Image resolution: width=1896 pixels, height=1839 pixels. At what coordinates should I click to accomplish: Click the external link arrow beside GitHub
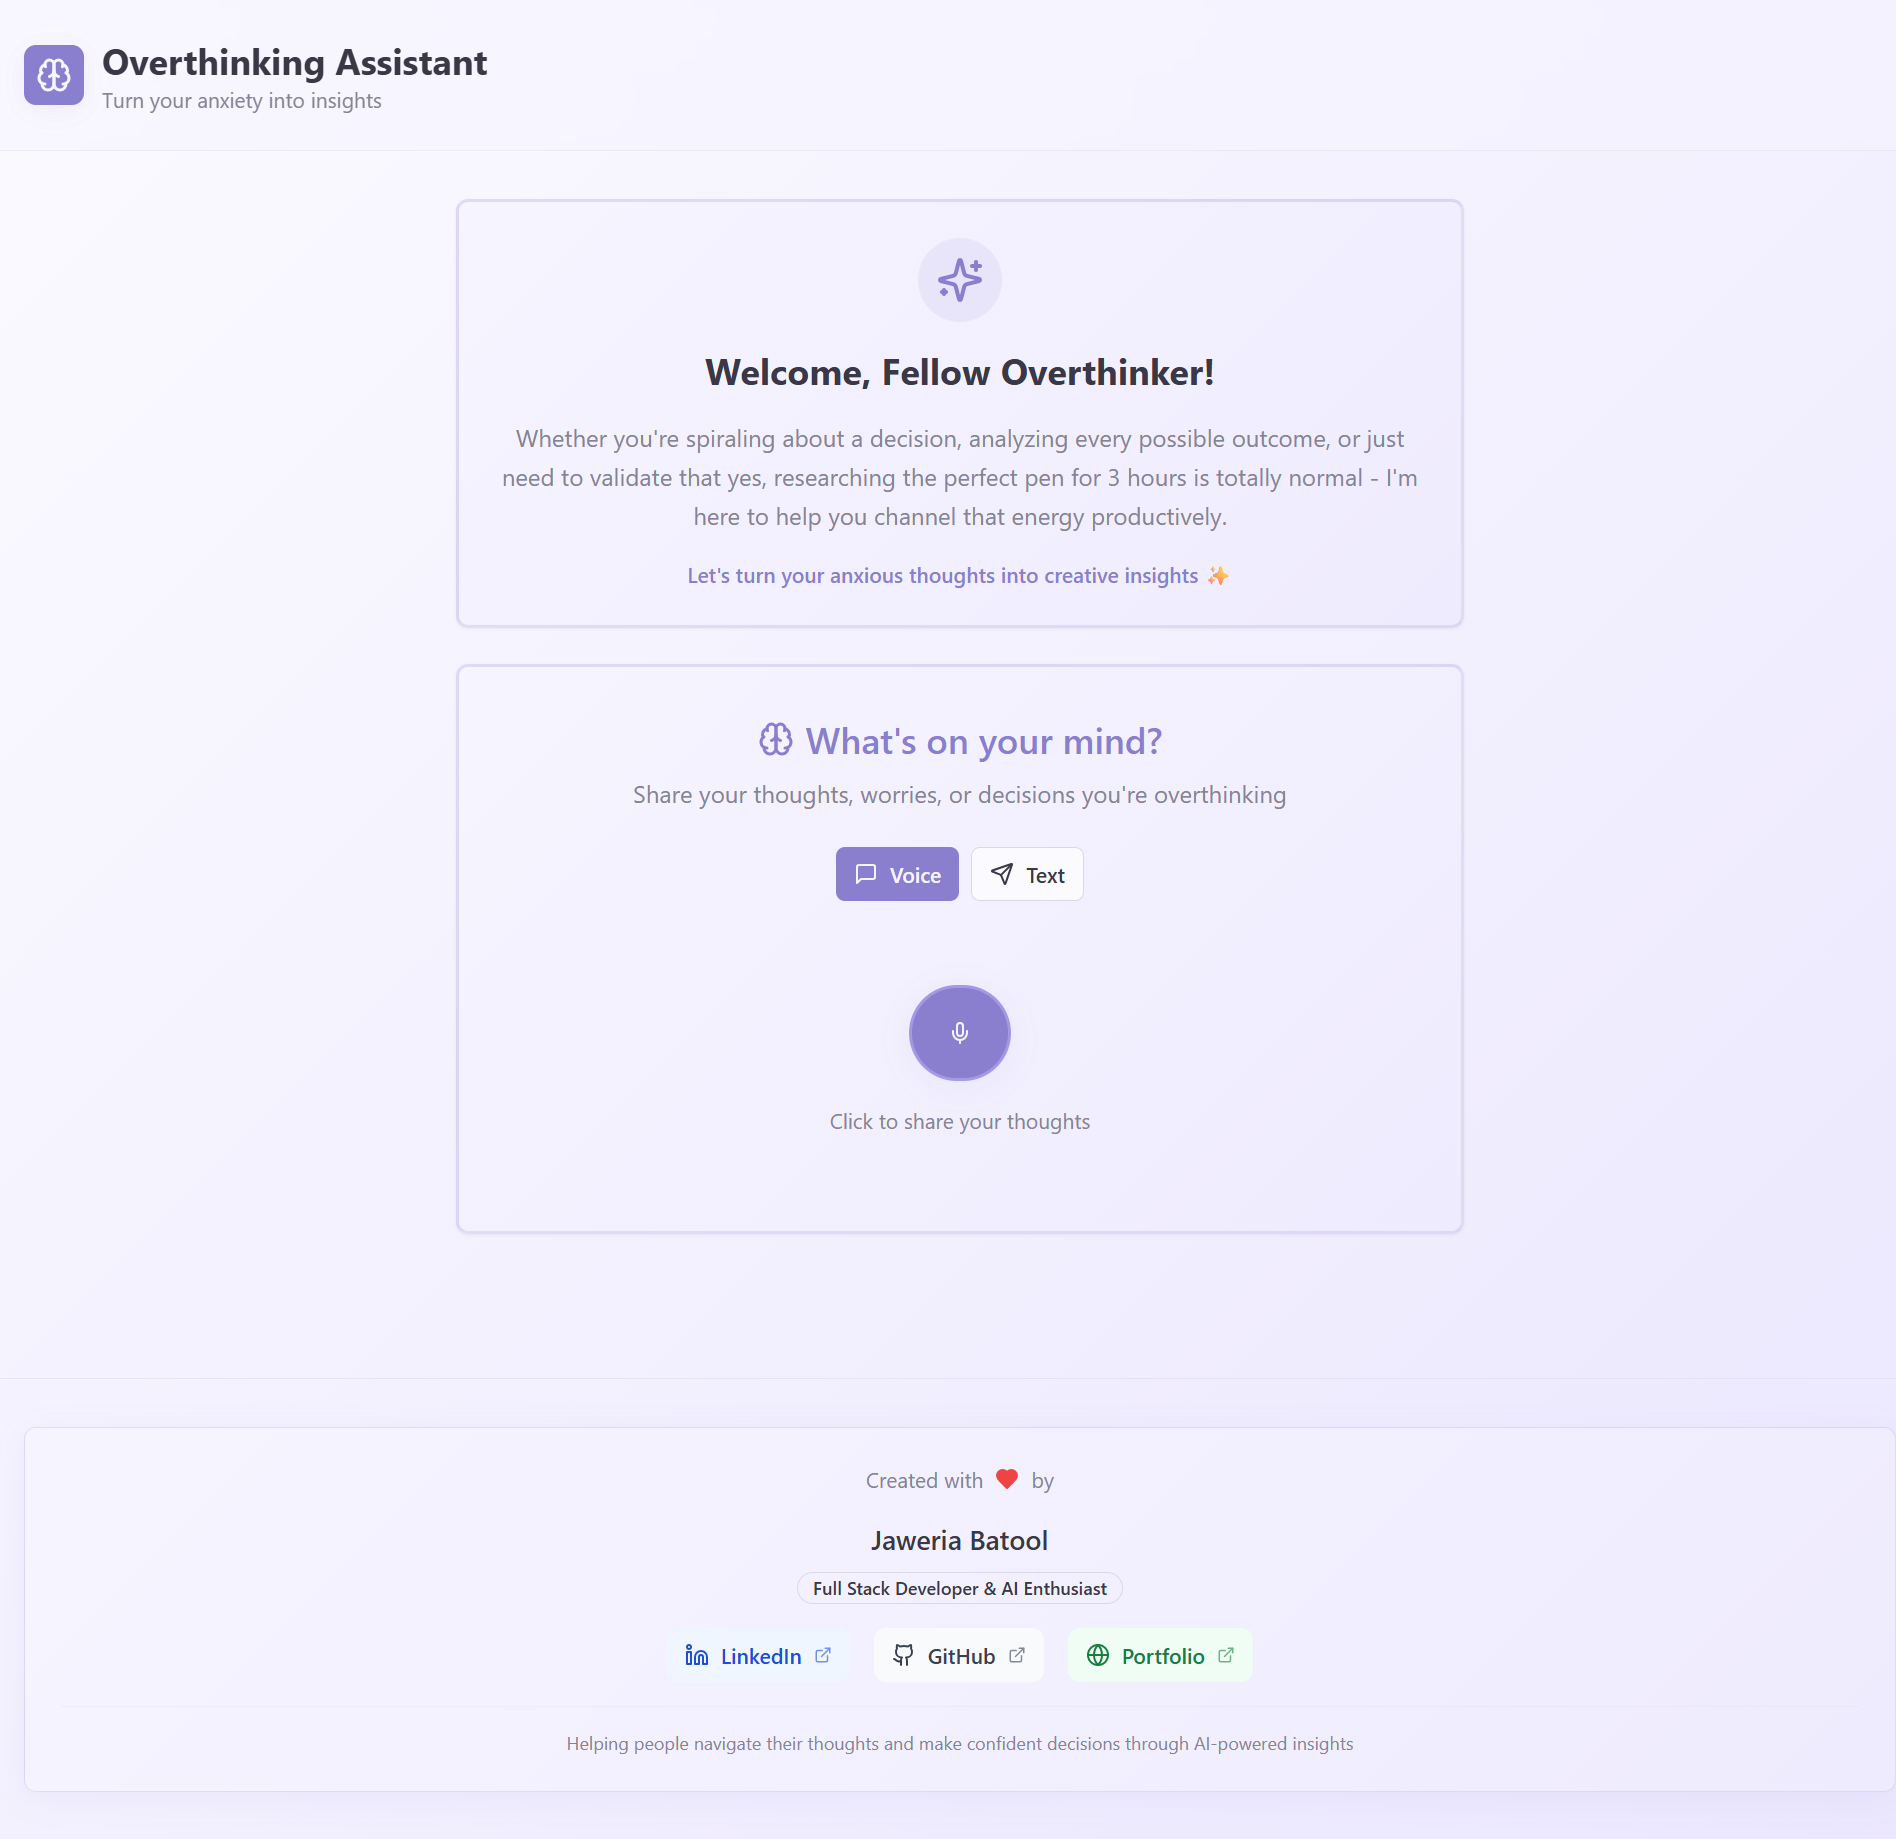pyautogui.click(x=1017, y=1655)
